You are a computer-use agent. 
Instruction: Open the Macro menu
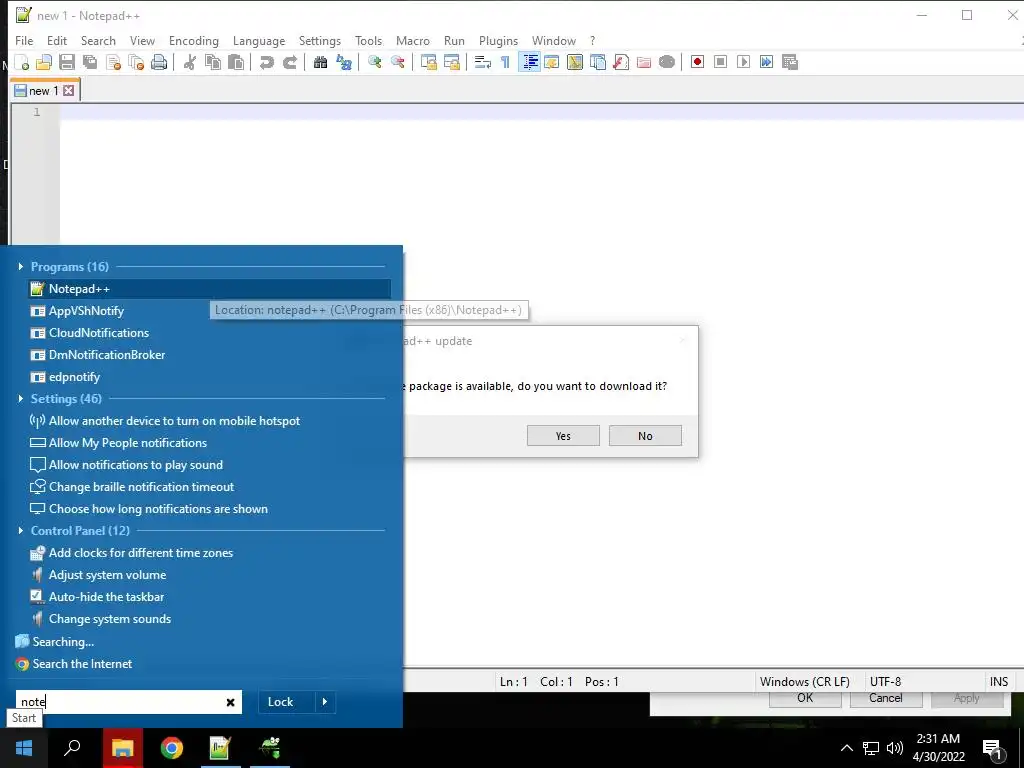(413, 40)
